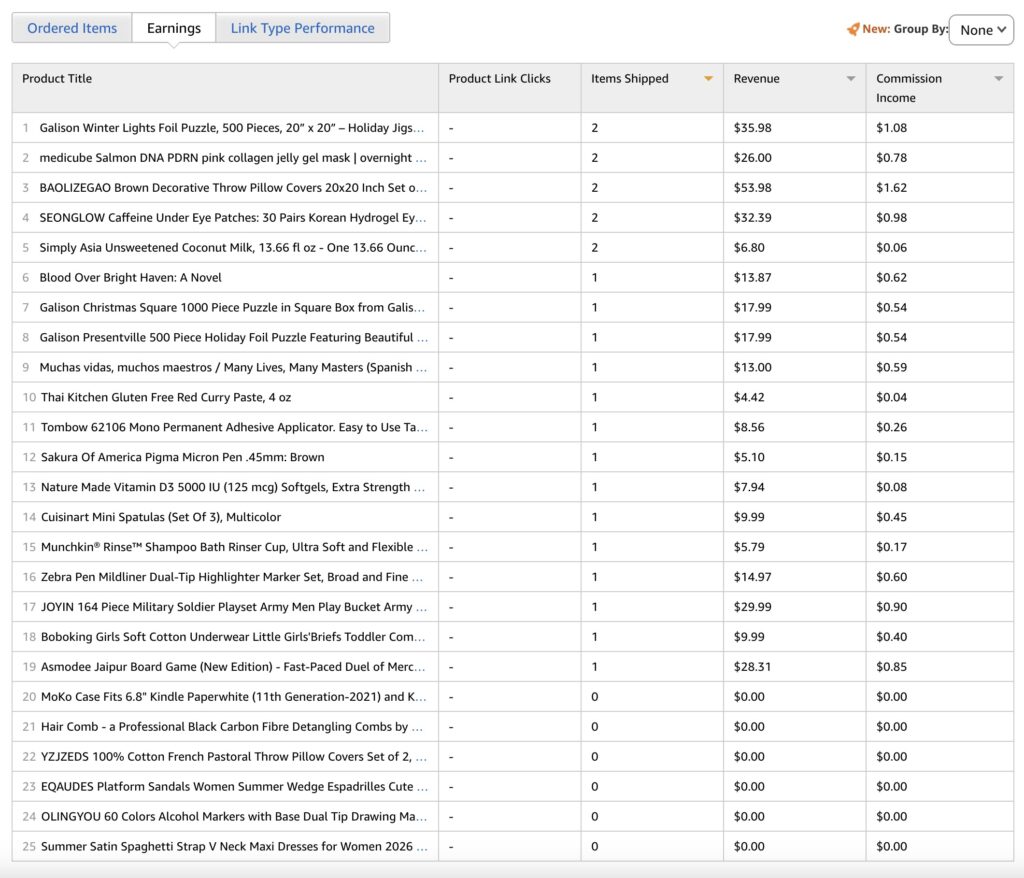1024x878 pixels.
Task: Open the medicube Salmon DNA PDRN mask link
Action: click(232, 158)
